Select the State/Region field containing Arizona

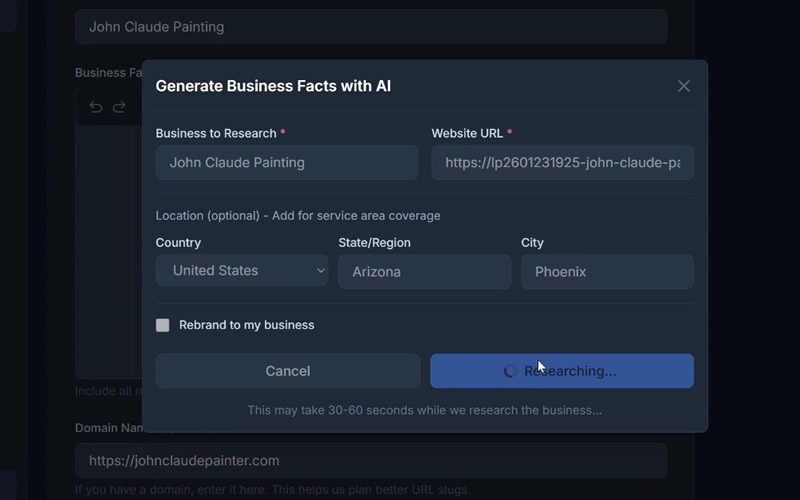pos(424,271)
